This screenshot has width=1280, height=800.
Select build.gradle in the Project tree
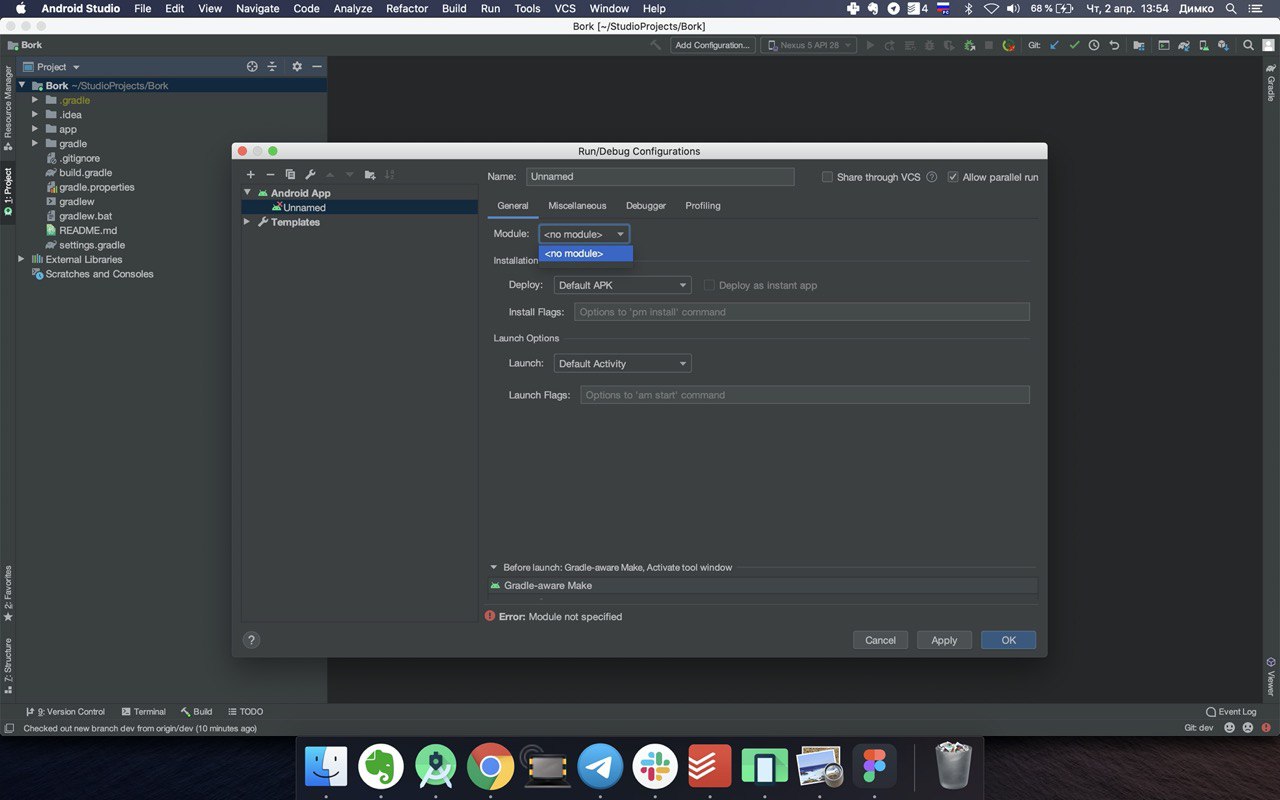click(x=85, y=173)
